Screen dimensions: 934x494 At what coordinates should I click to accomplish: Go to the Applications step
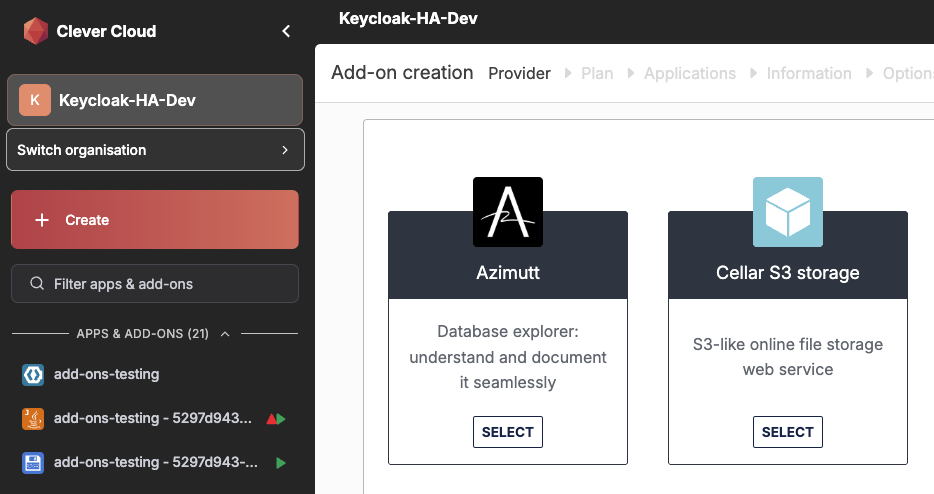[x=690, y=73]
